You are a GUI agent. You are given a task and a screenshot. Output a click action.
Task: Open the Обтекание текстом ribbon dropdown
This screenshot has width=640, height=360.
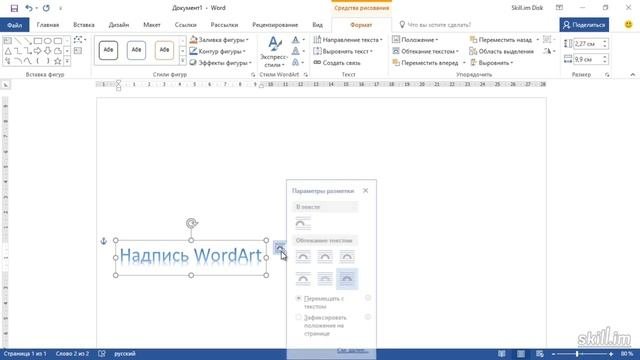click(x=425, y=51)
